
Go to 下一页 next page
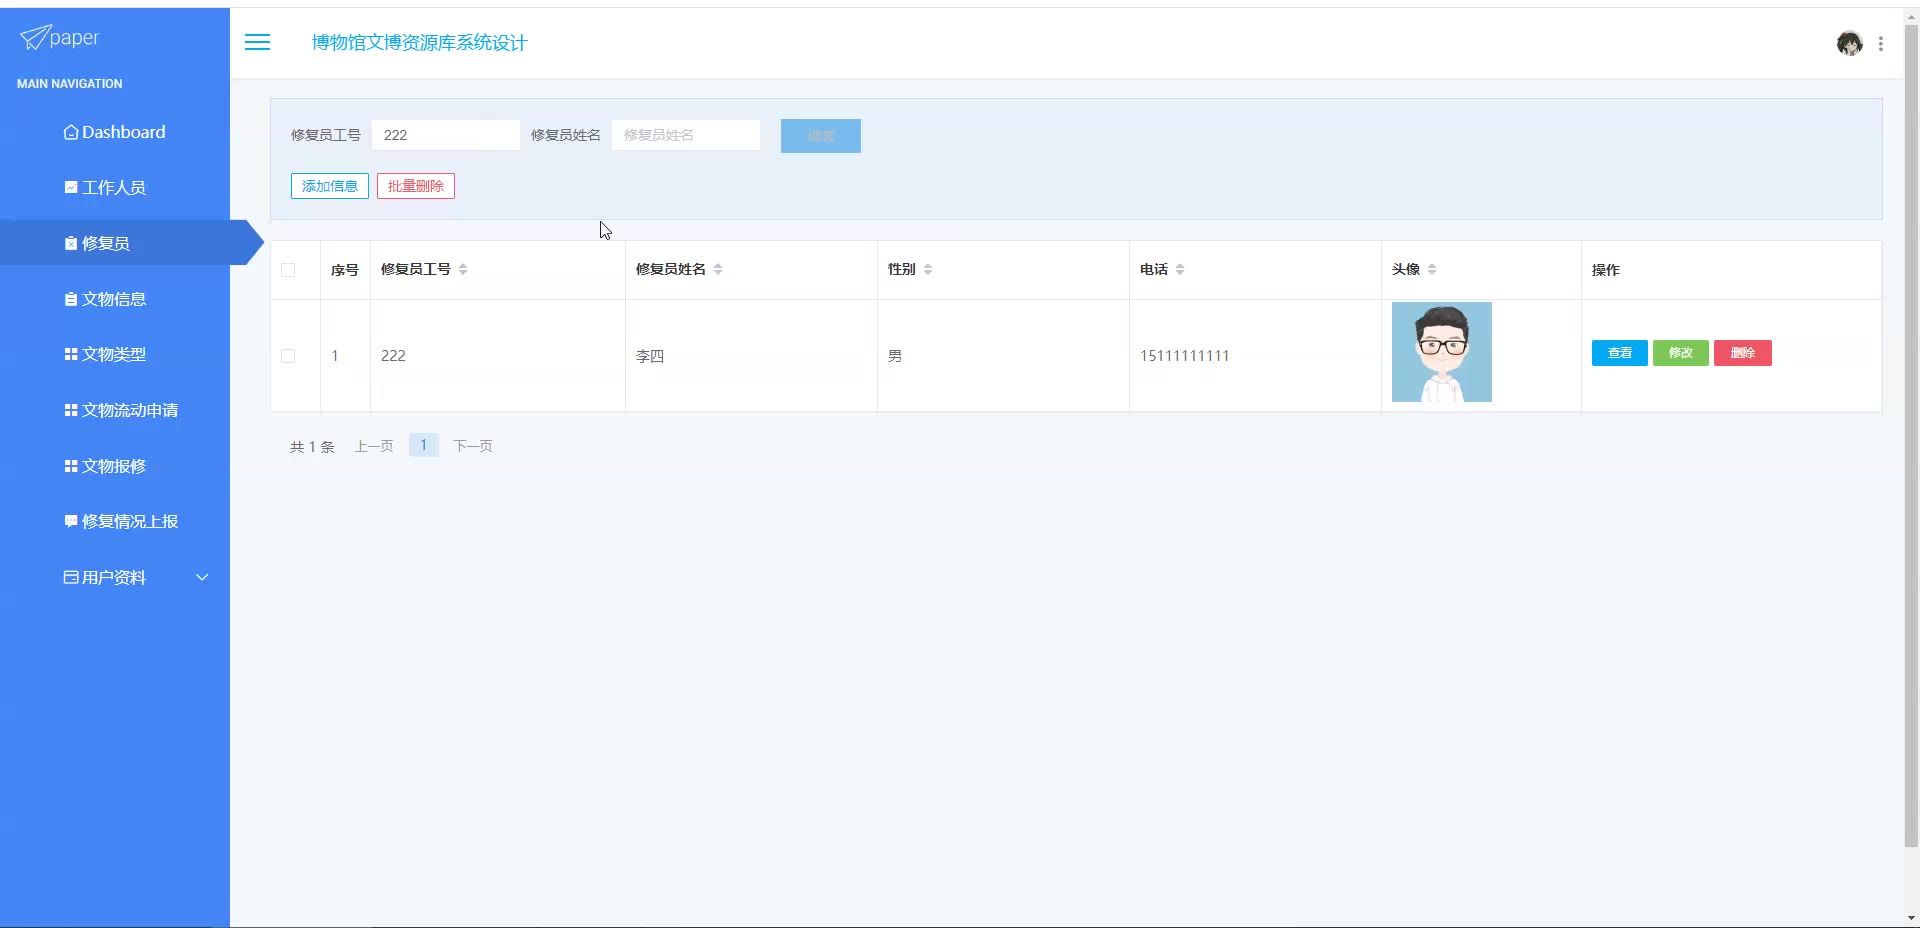coord(473,446)
